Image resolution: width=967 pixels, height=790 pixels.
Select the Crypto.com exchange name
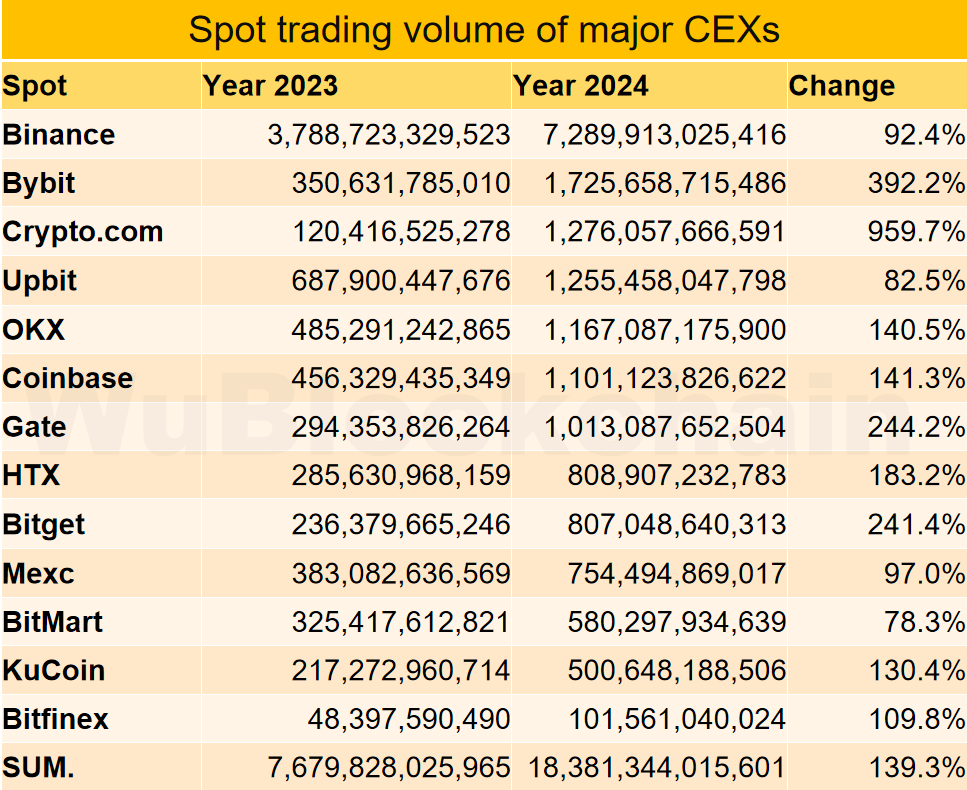(x=83, y=232)
